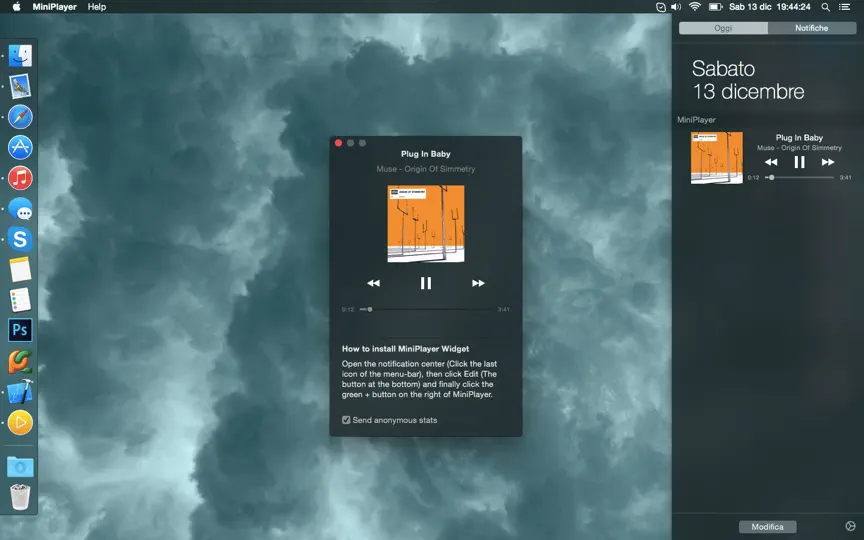Viewport: 864px width, 540px height.
Task: Open the Trash in the Dock
Action: point(20,497)
